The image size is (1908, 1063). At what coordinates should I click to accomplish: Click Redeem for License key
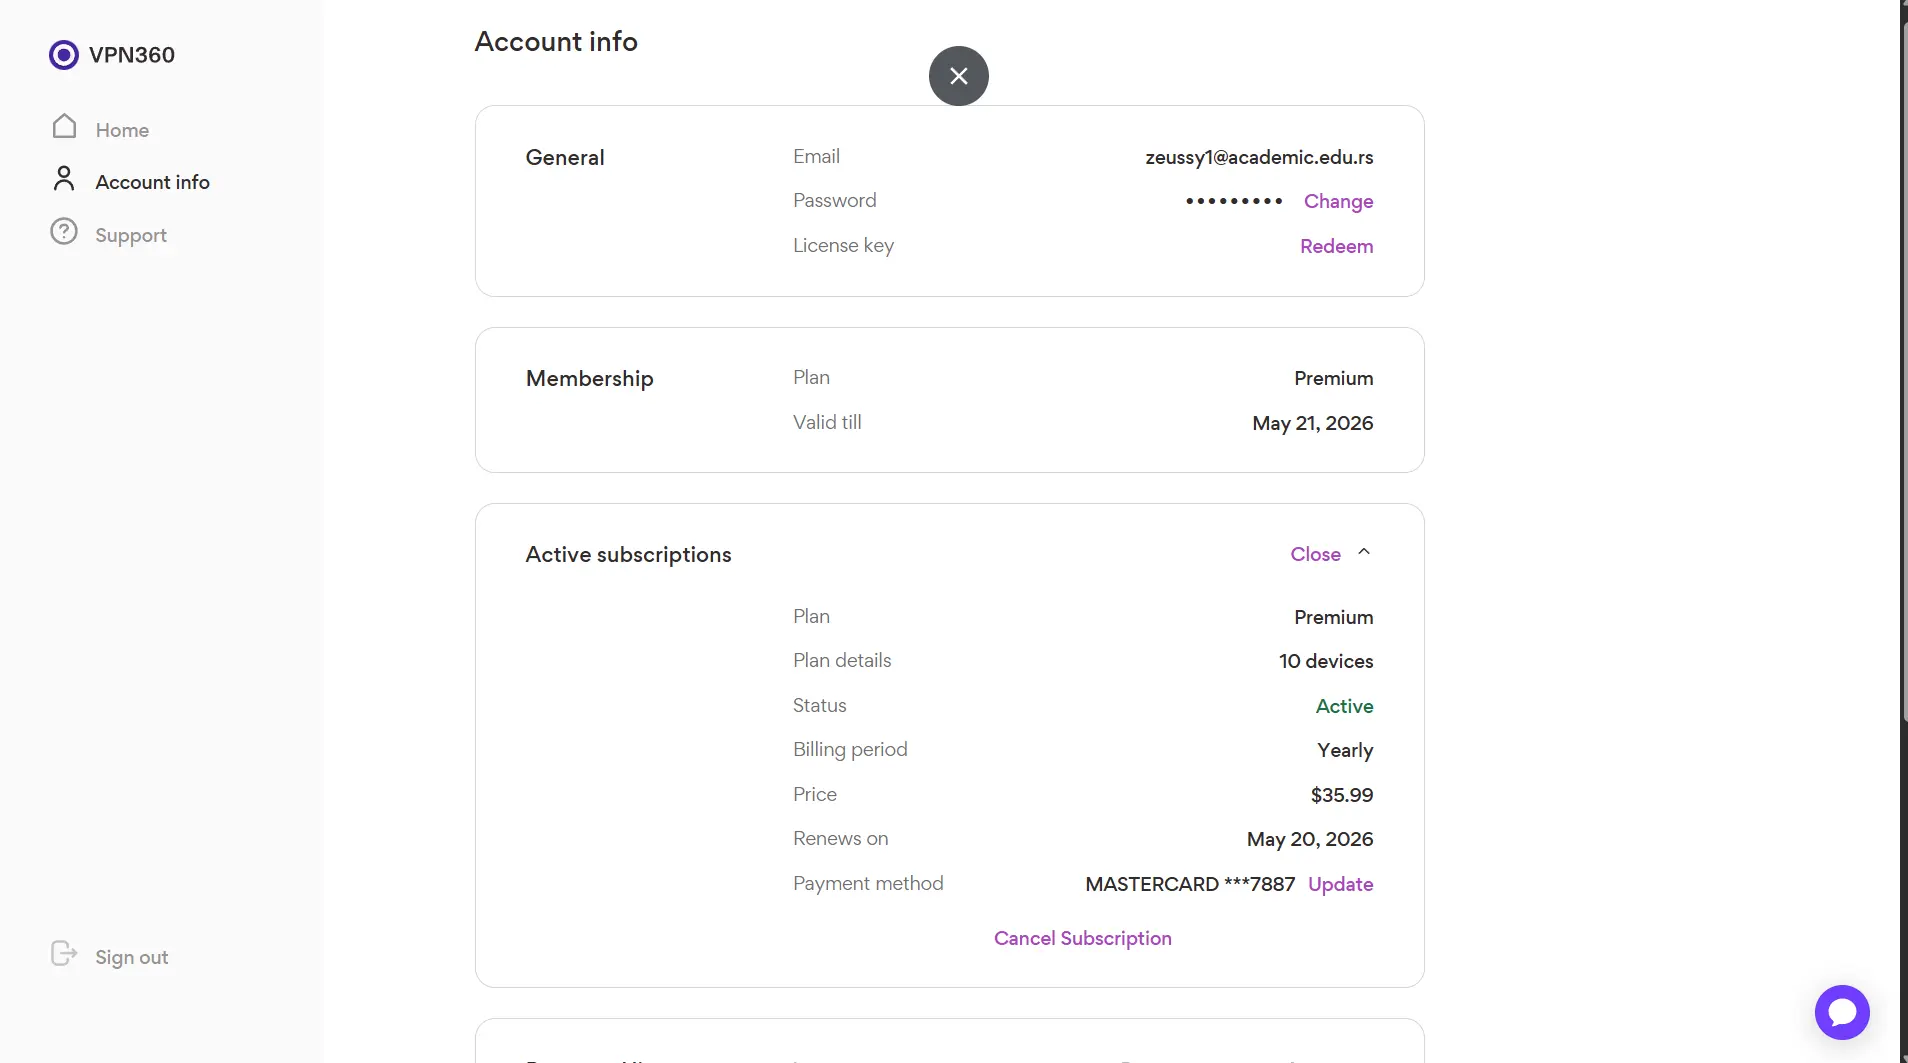click(x=1336, y=246)
